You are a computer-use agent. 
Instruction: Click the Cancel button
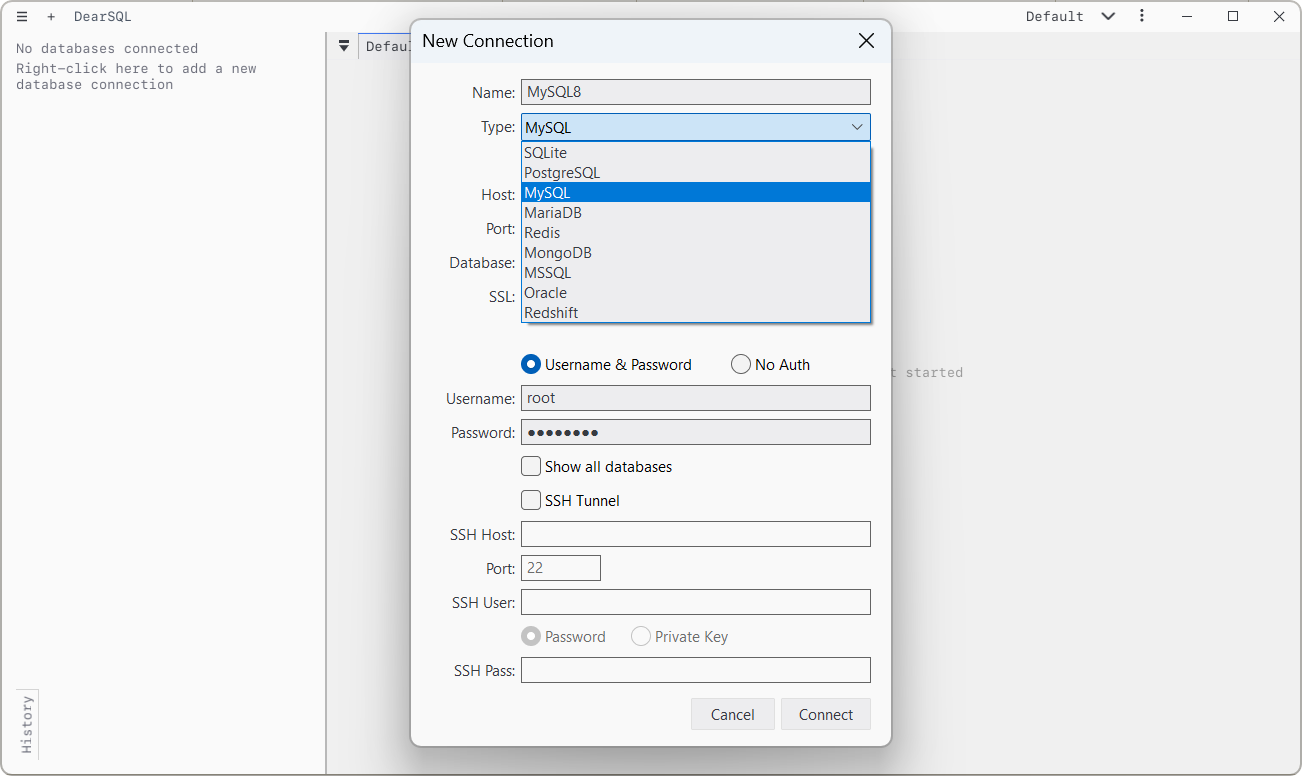click(x=733, y=714)
